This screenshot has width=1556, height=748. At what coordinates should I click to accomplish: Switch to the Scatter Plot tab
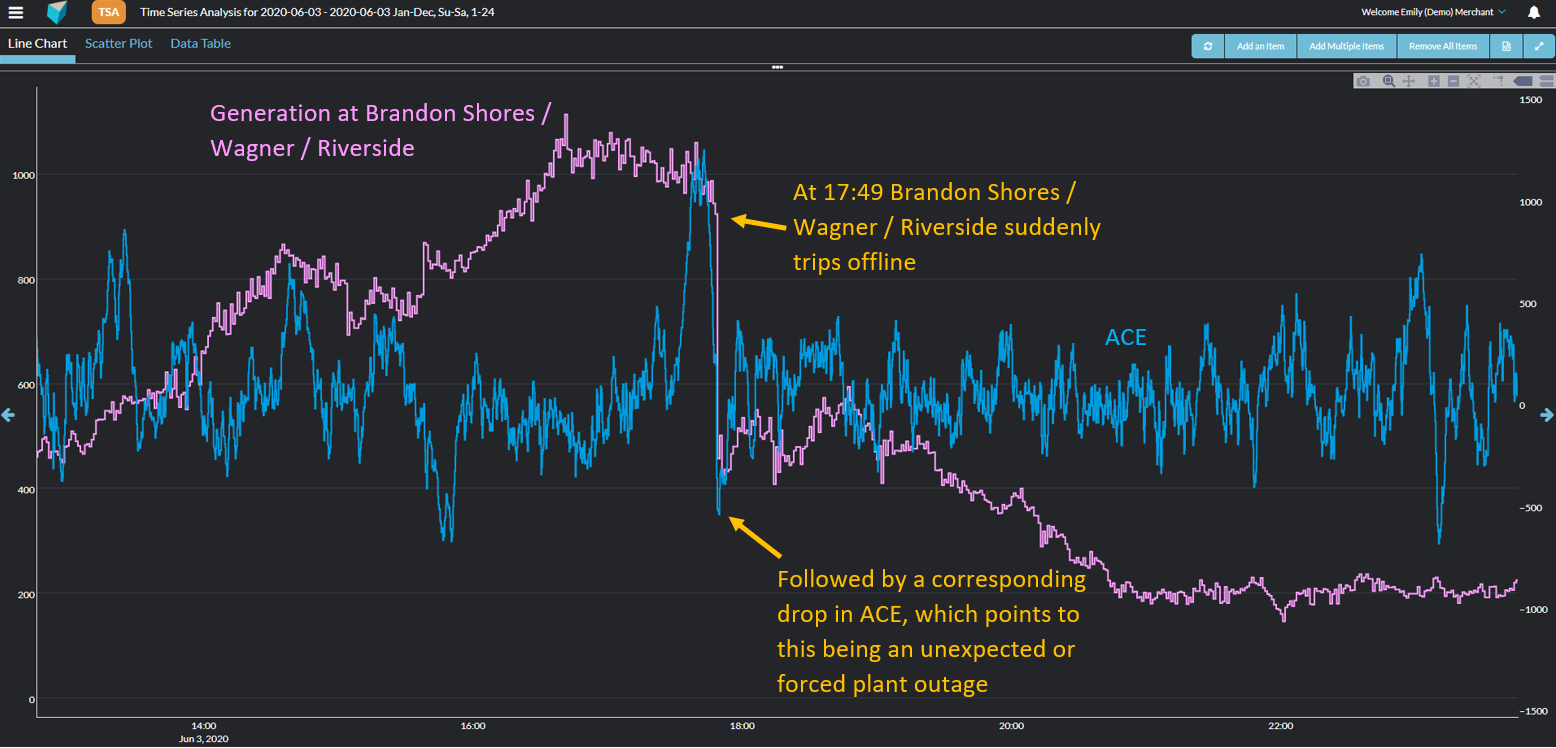click(119, 44)
